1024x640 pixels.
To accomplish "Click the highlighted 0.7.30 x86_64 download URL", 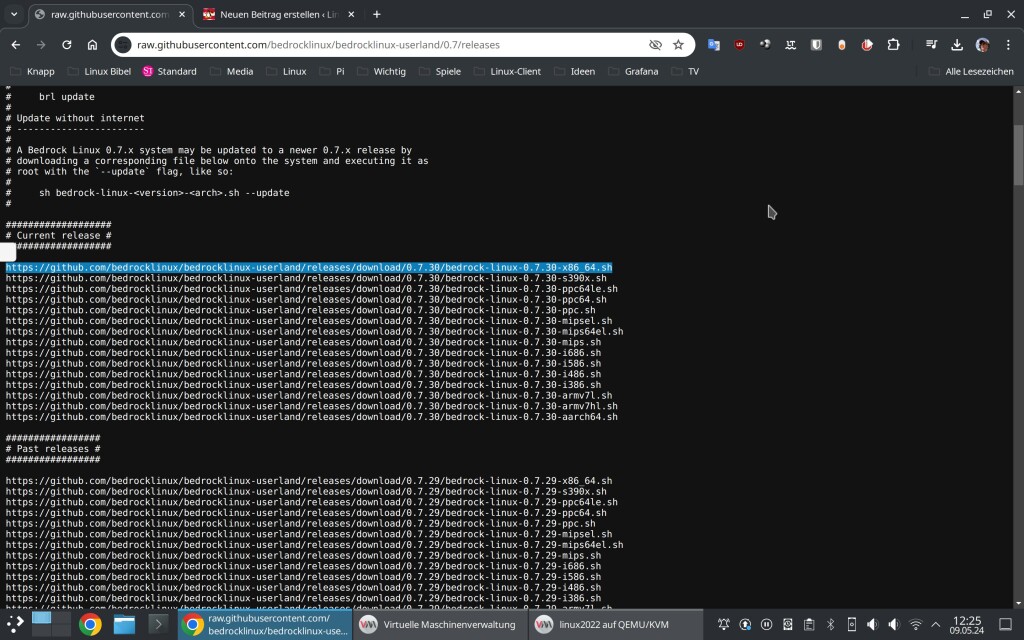I will [x=309, y=267].
